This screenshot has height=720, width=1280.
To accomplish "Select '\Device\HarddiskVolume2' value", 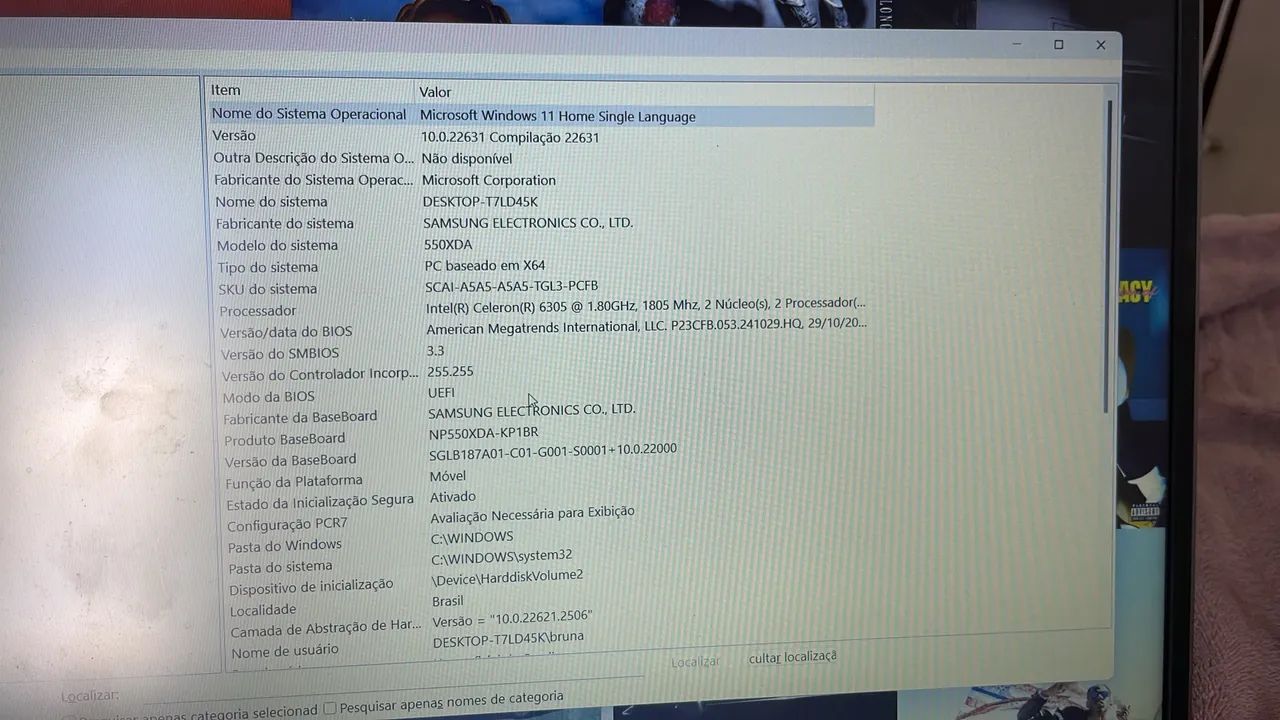I will (507, 577).
